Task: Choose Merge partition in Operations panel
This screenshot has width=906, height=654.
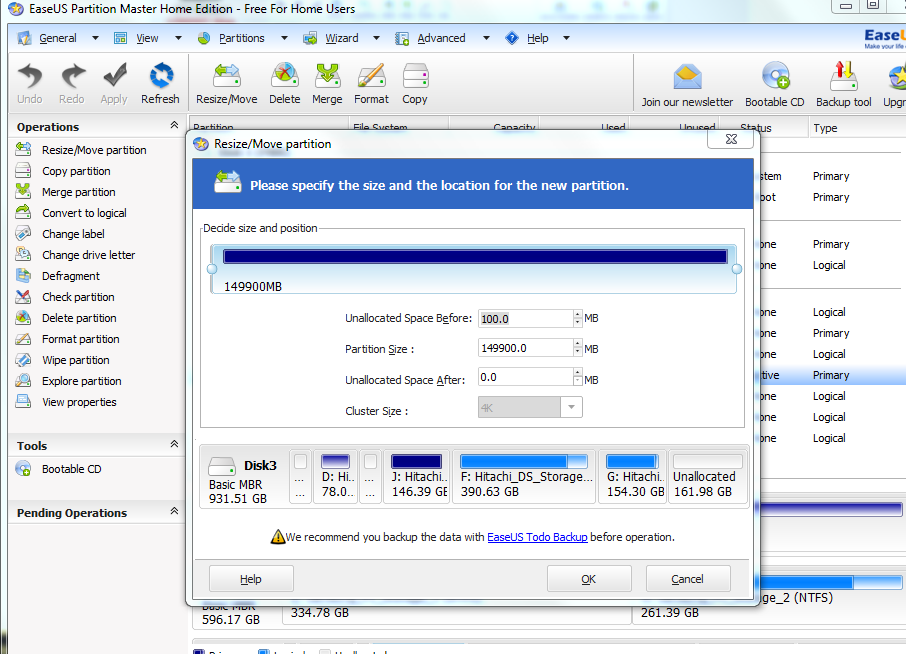Action: [65, 192]
